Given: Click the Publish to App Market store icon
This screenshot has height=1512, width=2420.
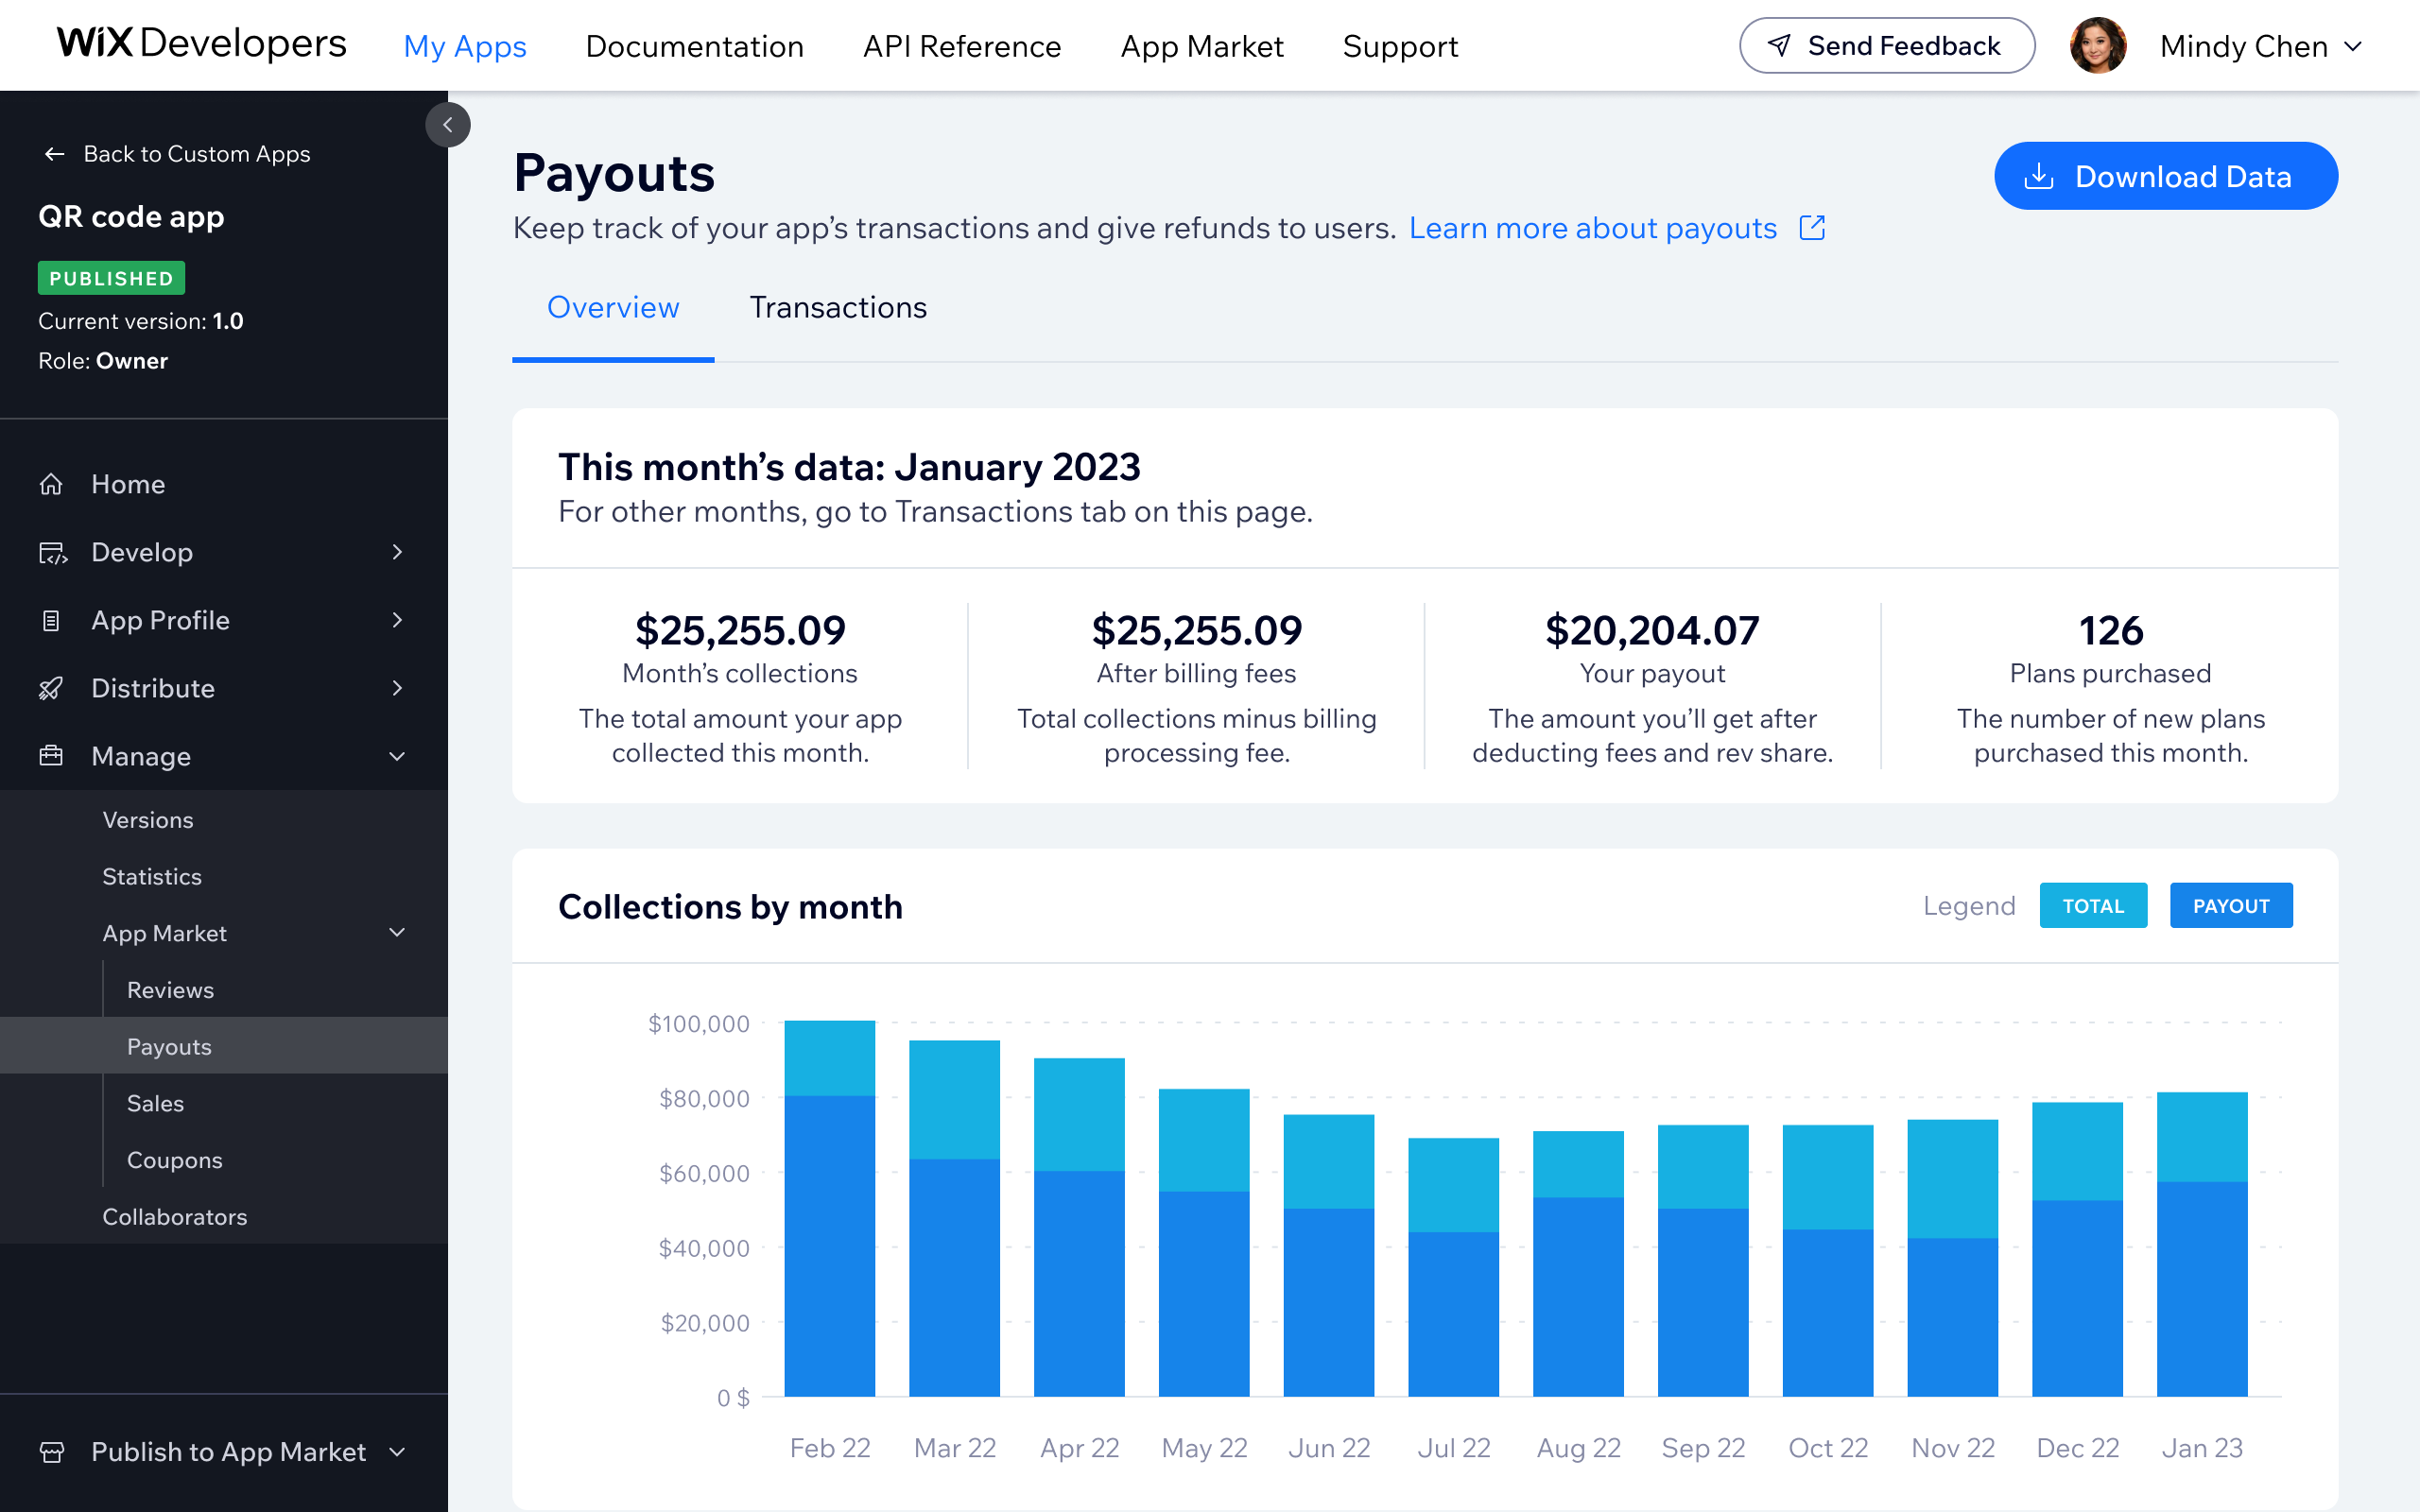Looking at the screenshot, I should 52,1452.
